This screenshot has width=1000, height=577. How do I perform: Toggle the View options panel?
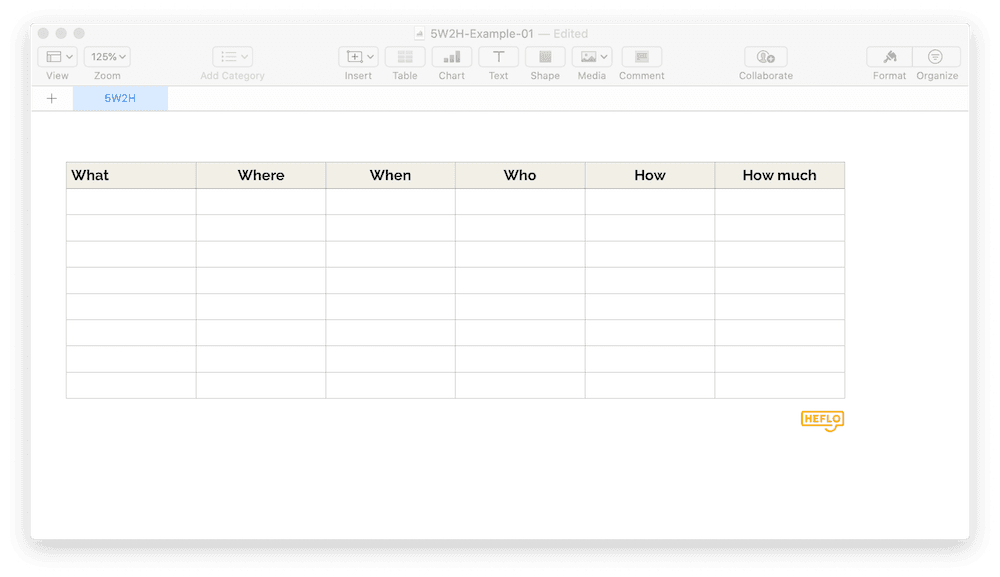click(57, 57)
